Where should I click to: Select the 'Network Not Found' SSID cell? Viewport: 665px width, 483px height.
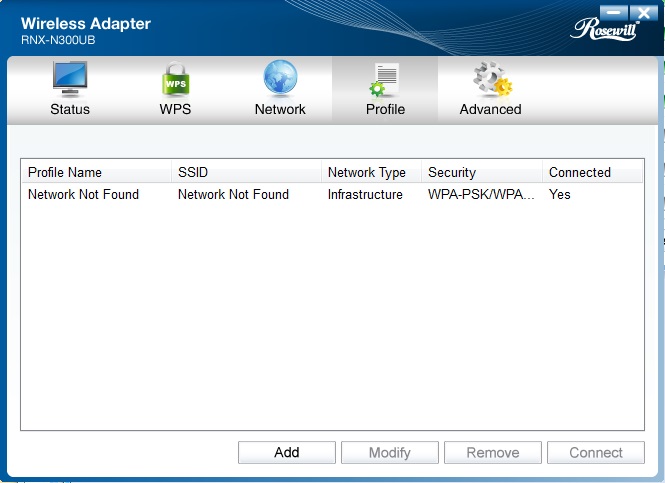tap(233, 194)
